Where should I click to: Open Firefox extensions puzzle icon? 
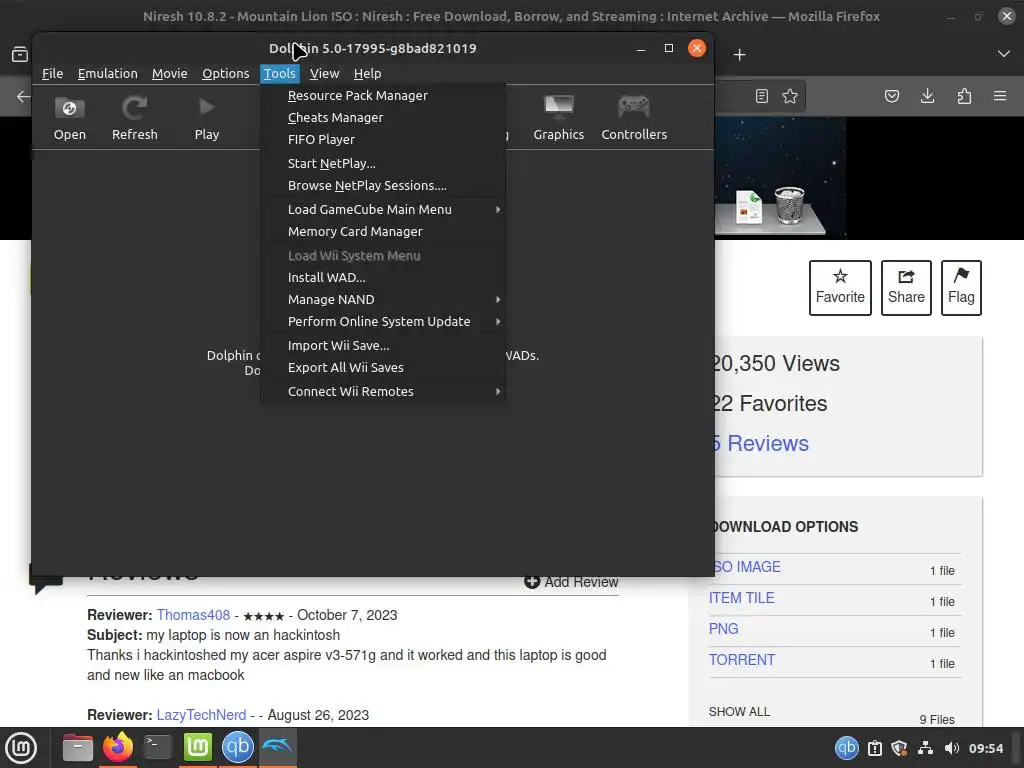click(x=964, y=96)
